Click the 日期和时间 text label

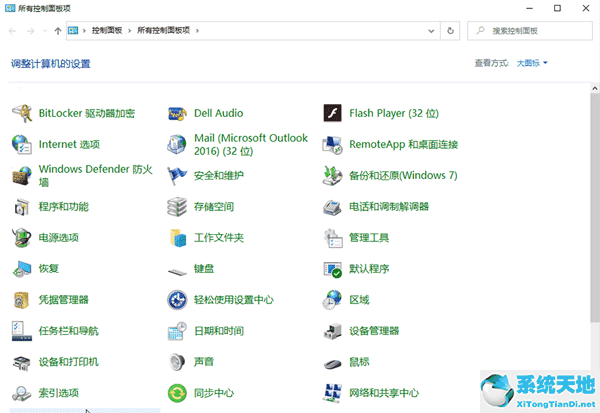(218, 331)
